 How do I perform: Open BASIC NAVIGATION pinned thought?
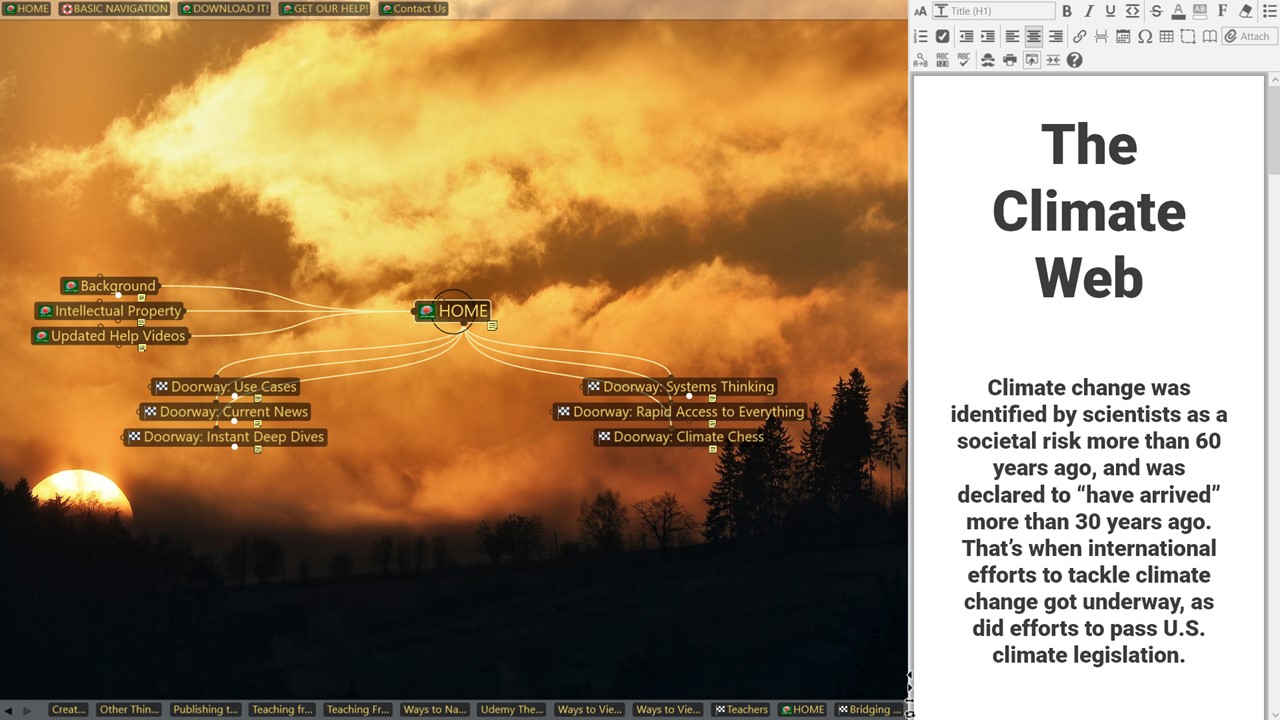click(114, 9)
